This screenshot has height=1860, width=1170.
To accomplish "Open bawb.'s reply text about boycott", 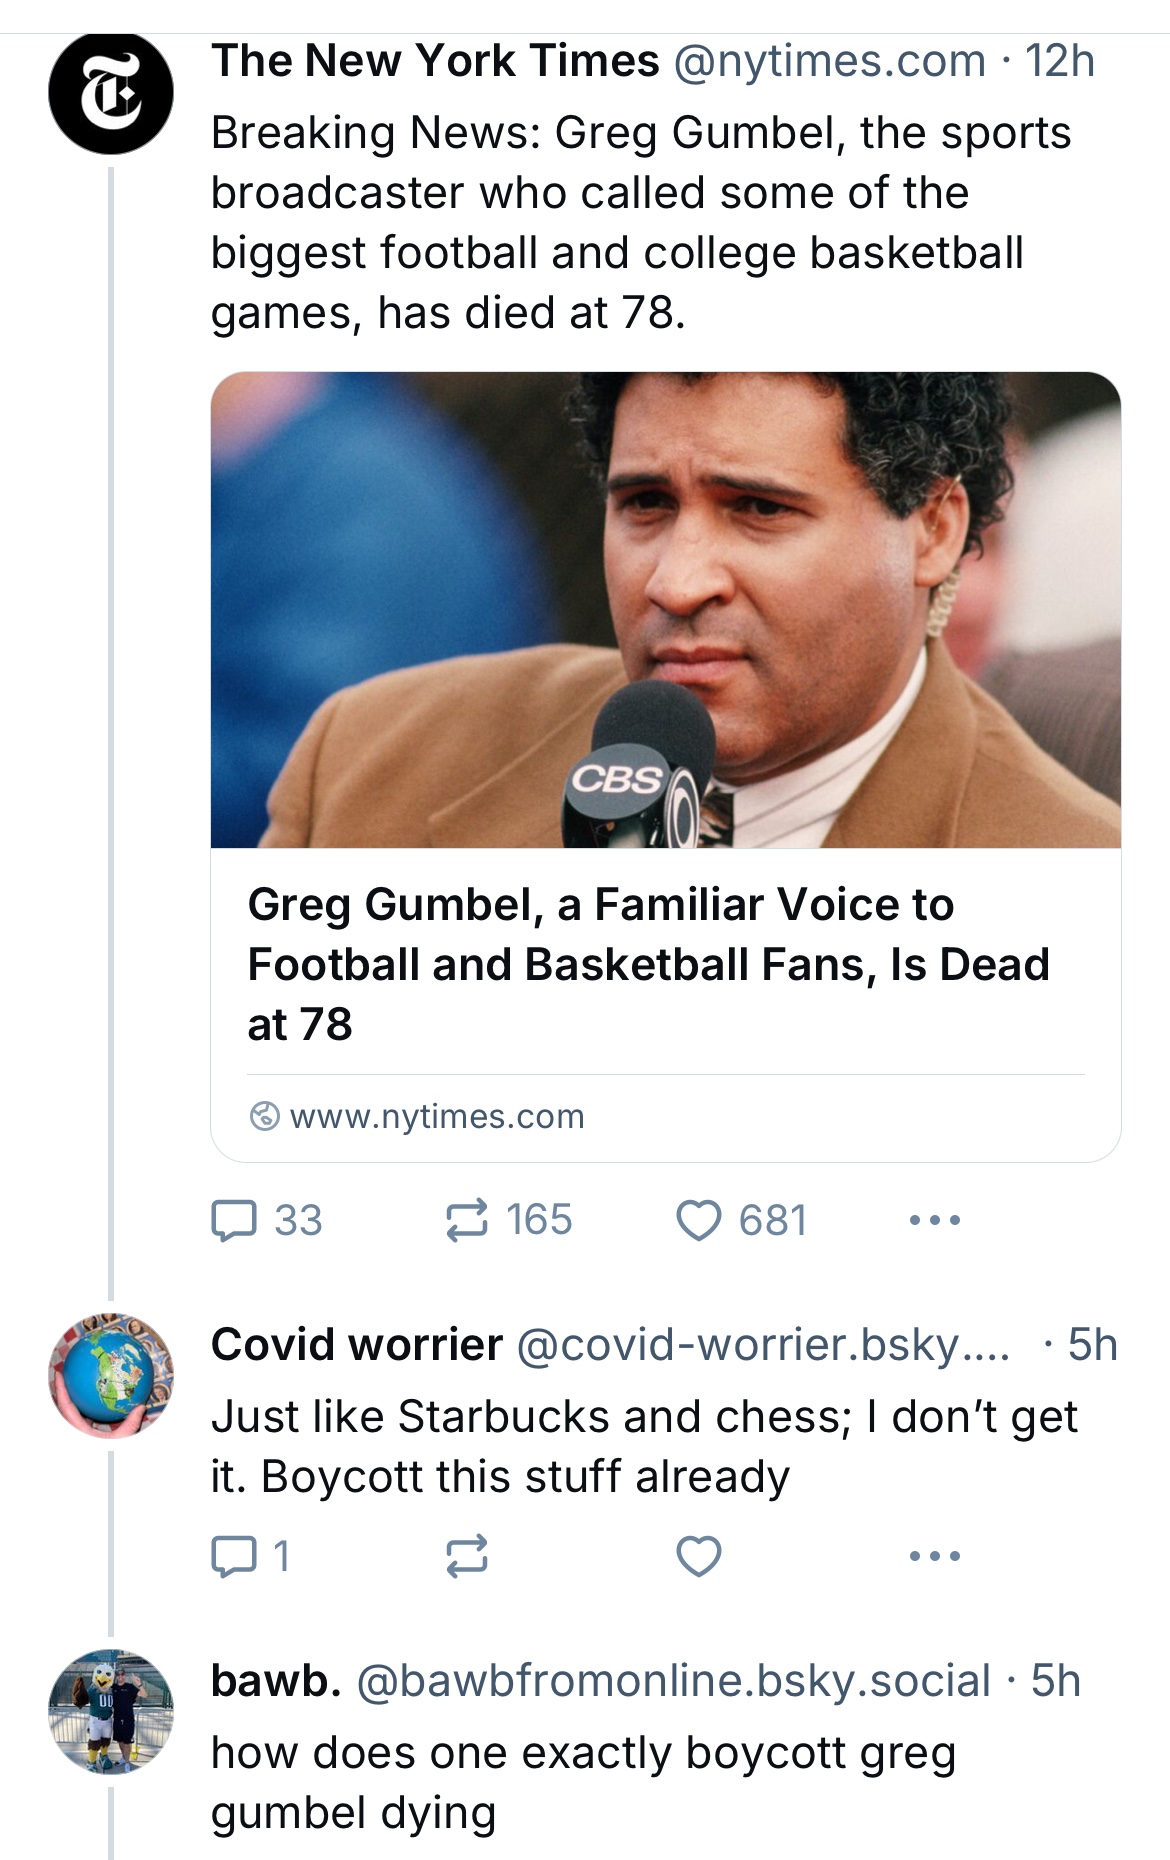I will coord(582,1782).
